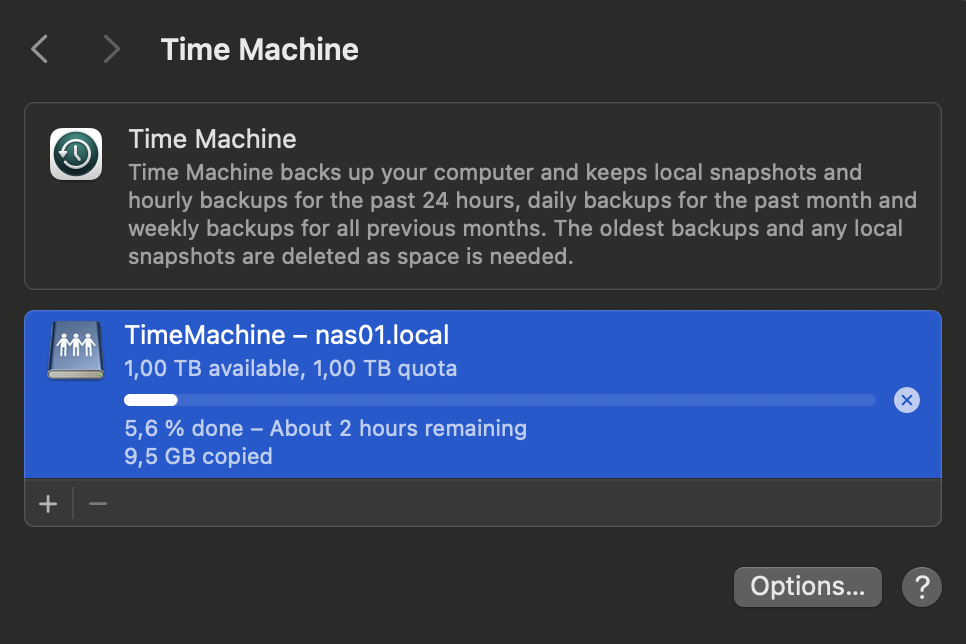
Task: Open the Options... dialog
Action: point(807,587)
